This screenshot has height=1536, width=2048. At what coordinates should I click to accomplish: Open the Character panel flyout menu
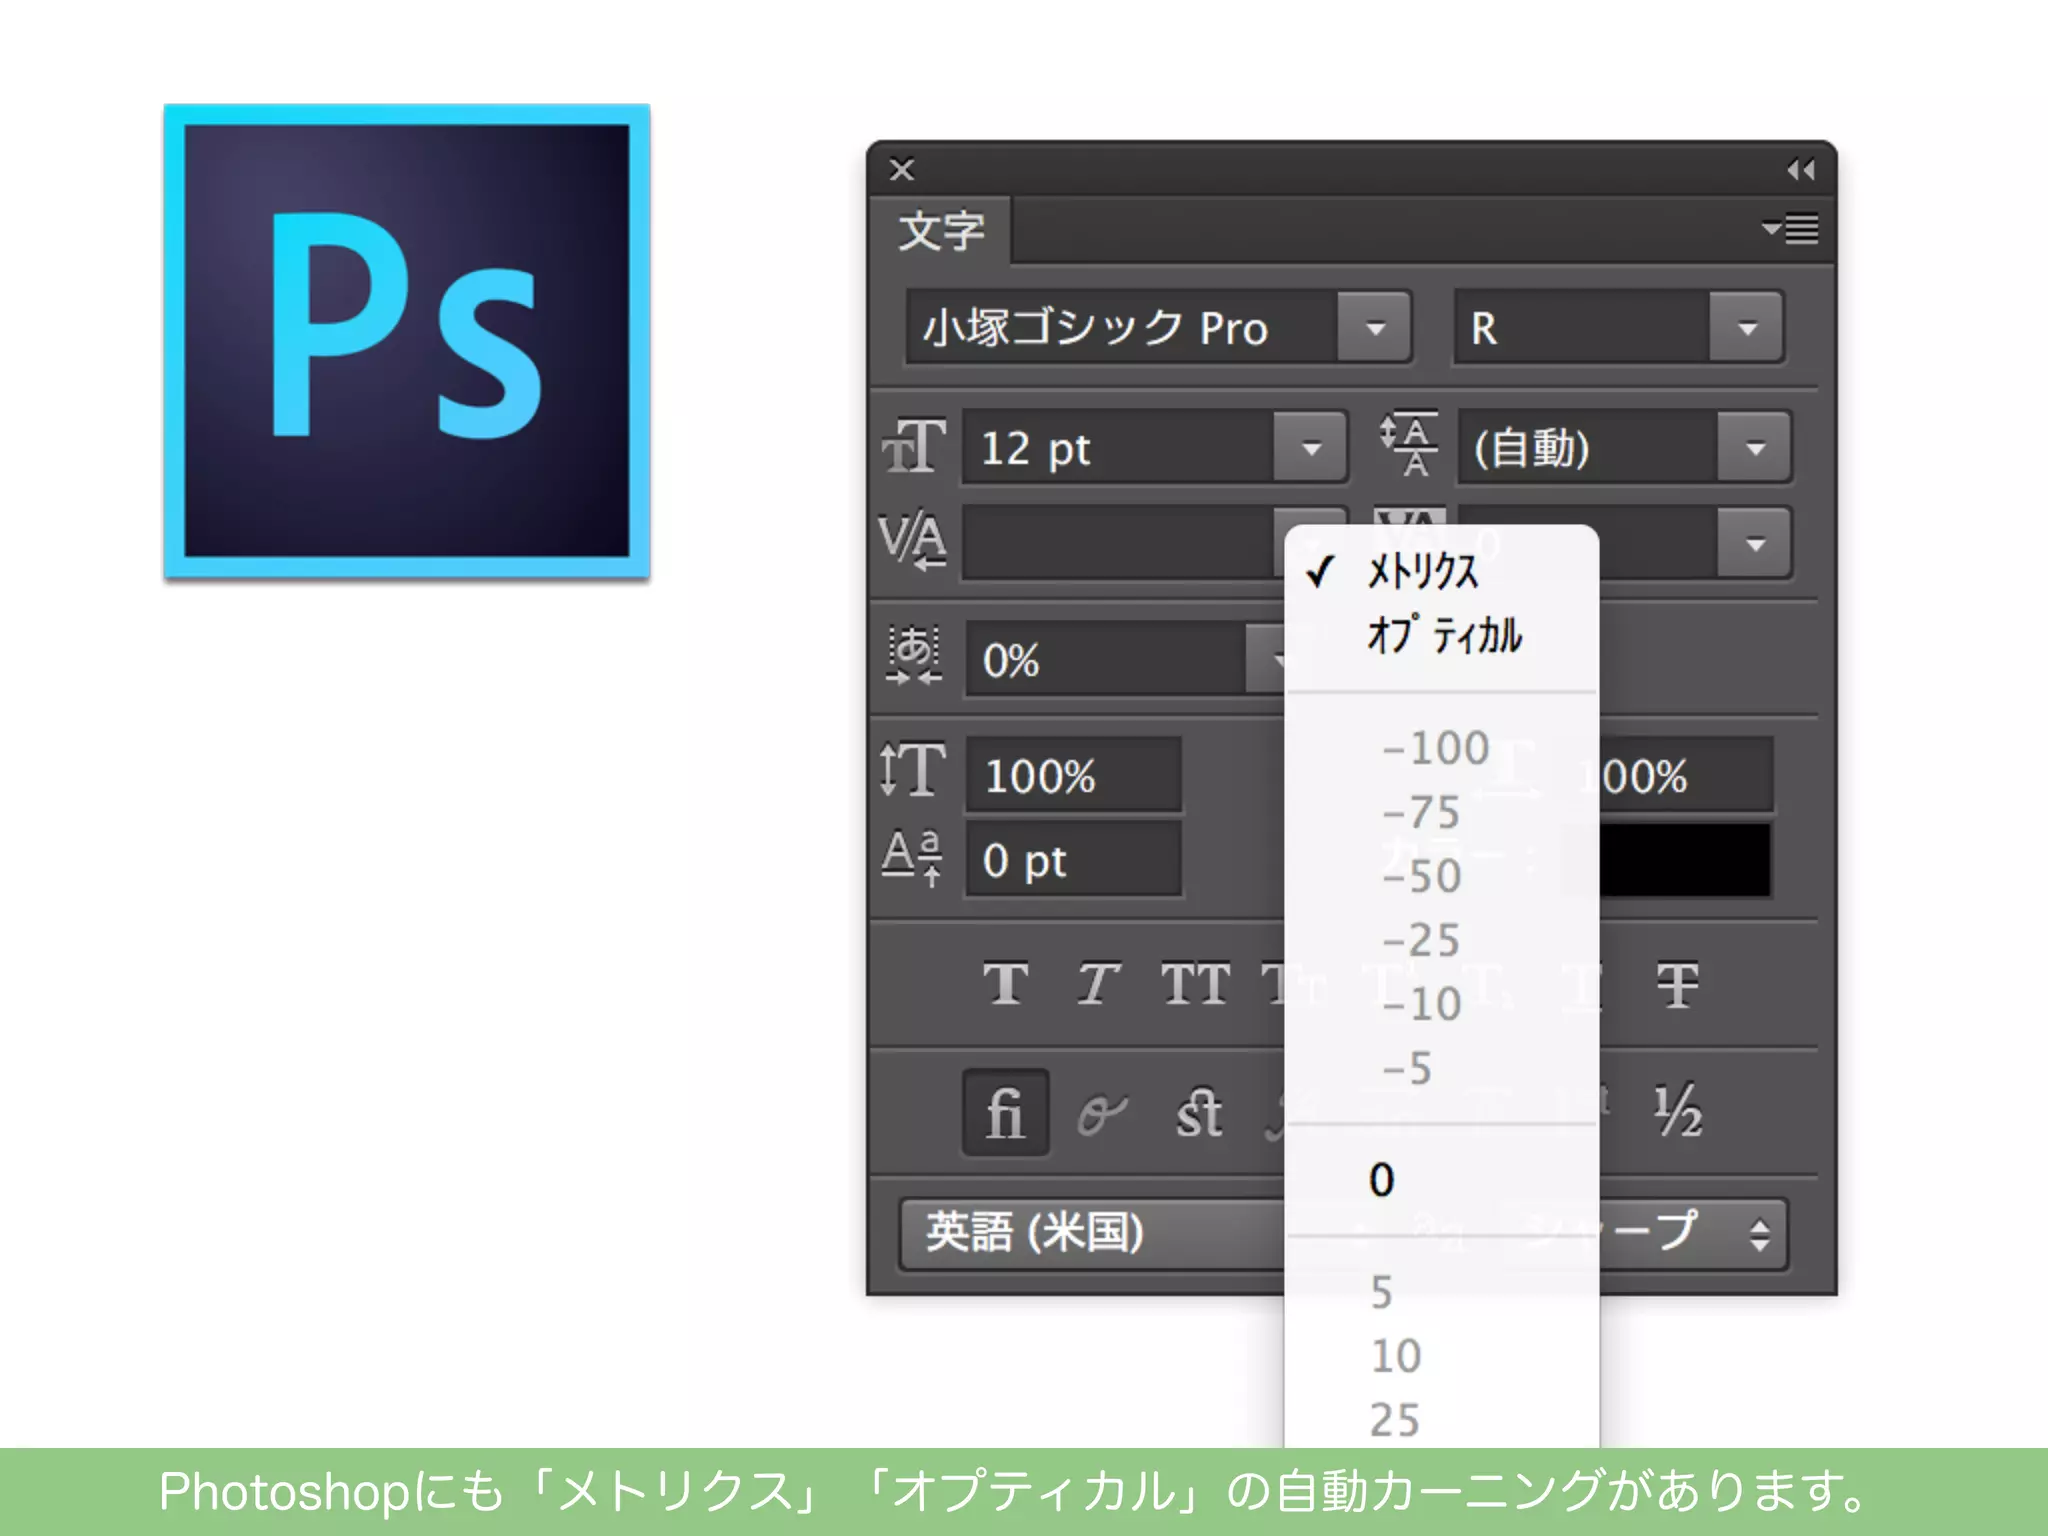click(1791, 229)
